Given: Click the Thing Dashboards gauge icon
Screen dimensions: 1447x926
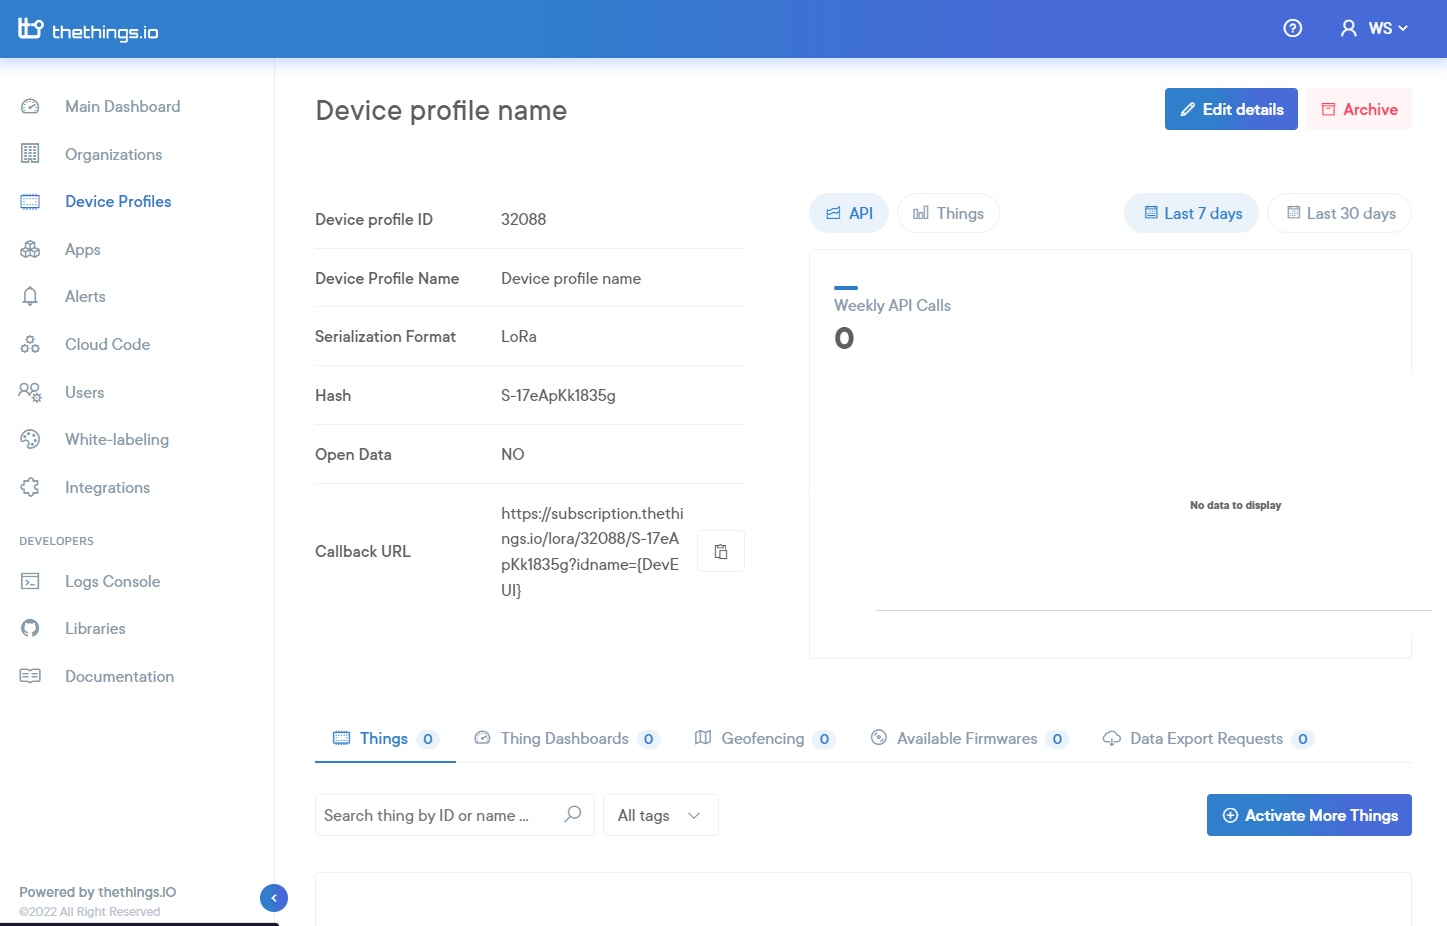Looking at the screenshot, I should (482, 738).
